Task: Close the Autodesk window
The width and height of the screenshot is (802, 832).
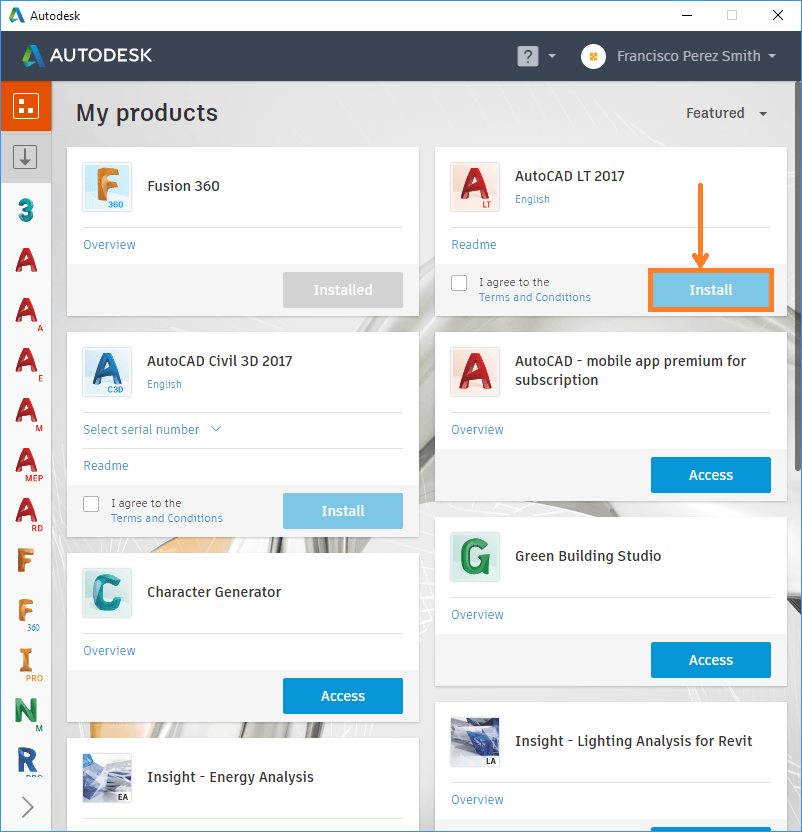Action: (778, 15)
